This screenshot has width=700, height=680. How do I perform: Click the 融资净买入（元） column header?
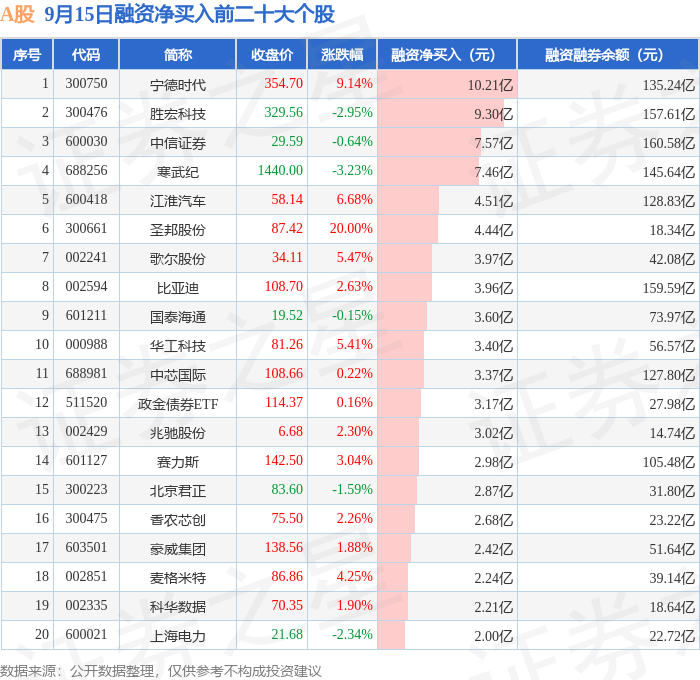tap(447, 54)
